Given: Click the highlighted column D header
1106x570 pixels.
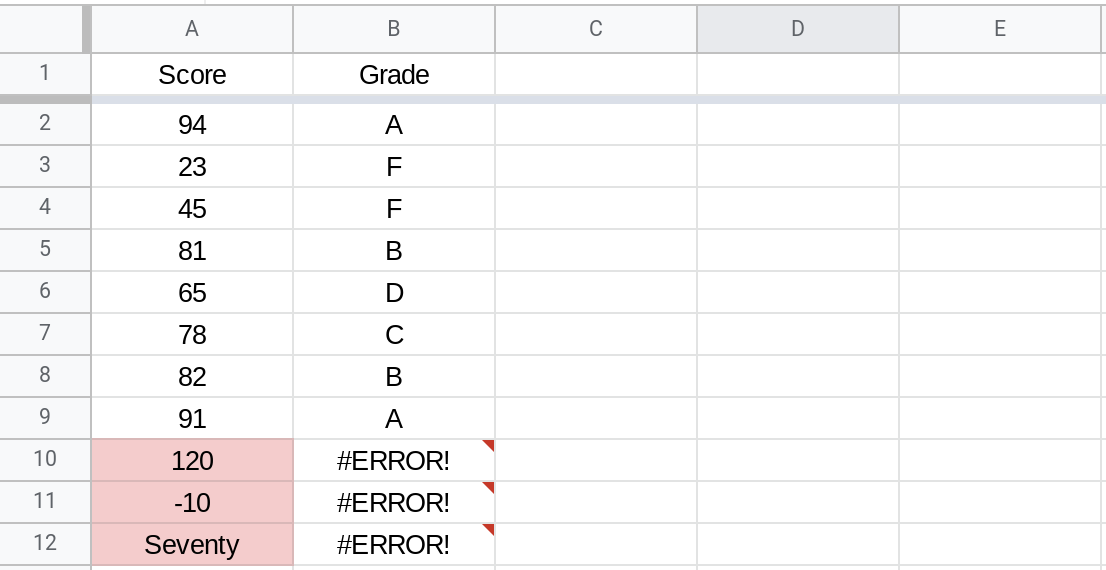Looking at the screenshot, I should tap(797, 29).
